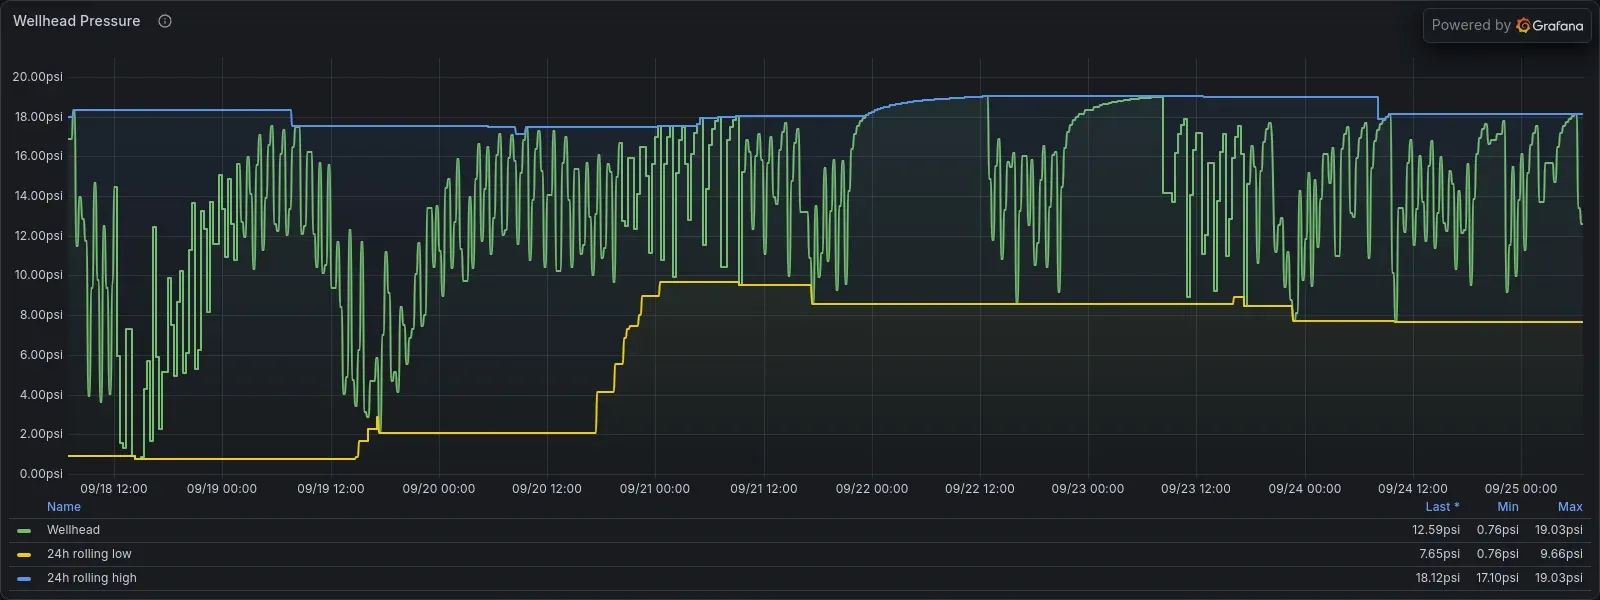
Task: Click the 09/23 12:00 time axis label
Action: (1196, 489)
